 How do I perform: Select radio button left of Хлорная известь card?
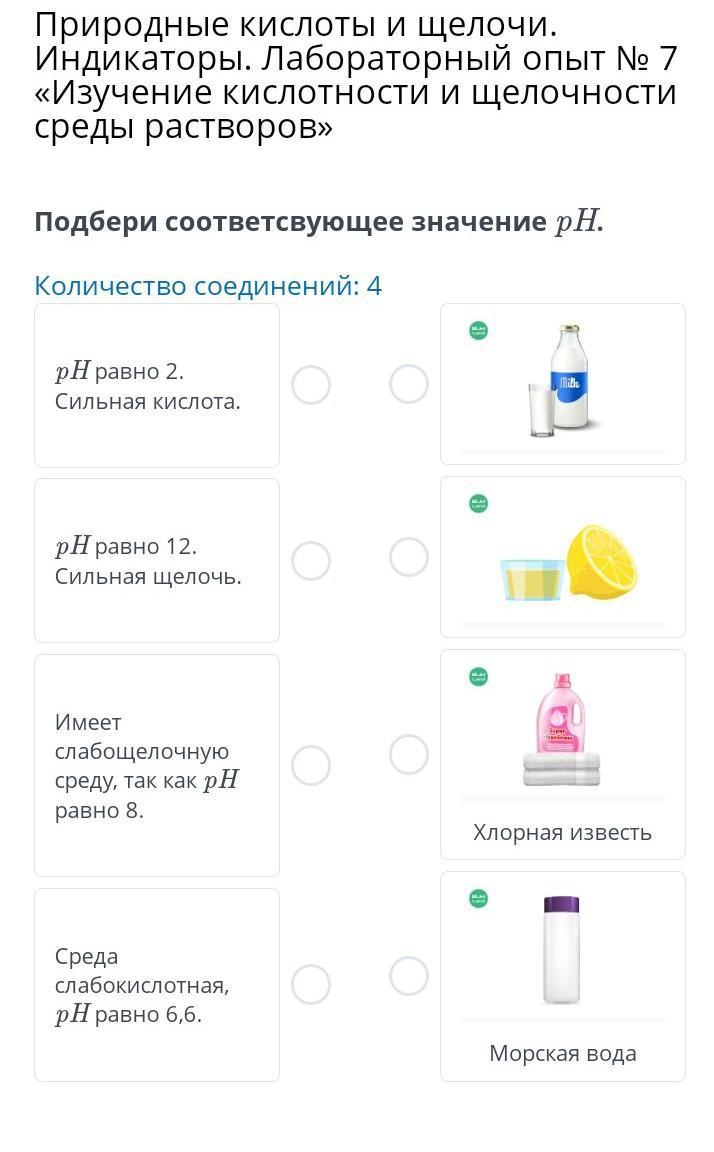(x=409, y=754)
